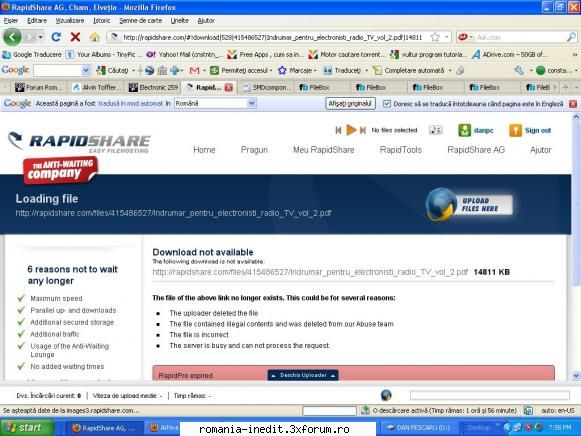Open new tab plus button

point(565,87)
